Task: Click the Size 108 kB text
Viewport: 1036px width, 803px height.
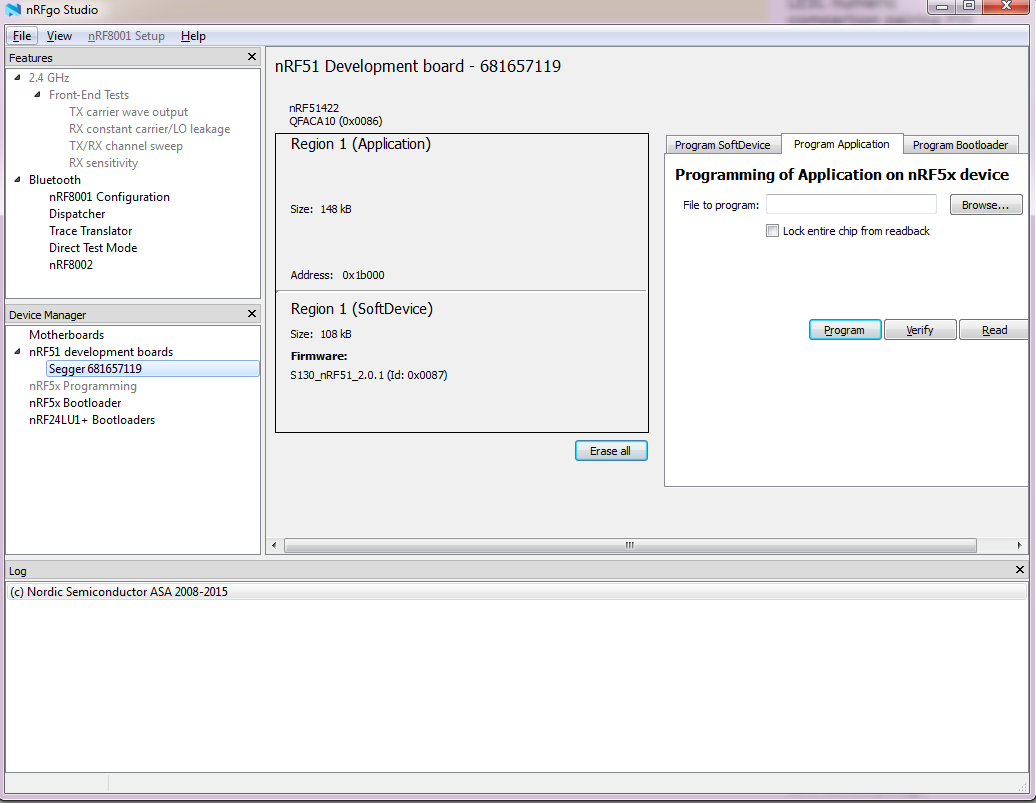Action: [321, 334]
